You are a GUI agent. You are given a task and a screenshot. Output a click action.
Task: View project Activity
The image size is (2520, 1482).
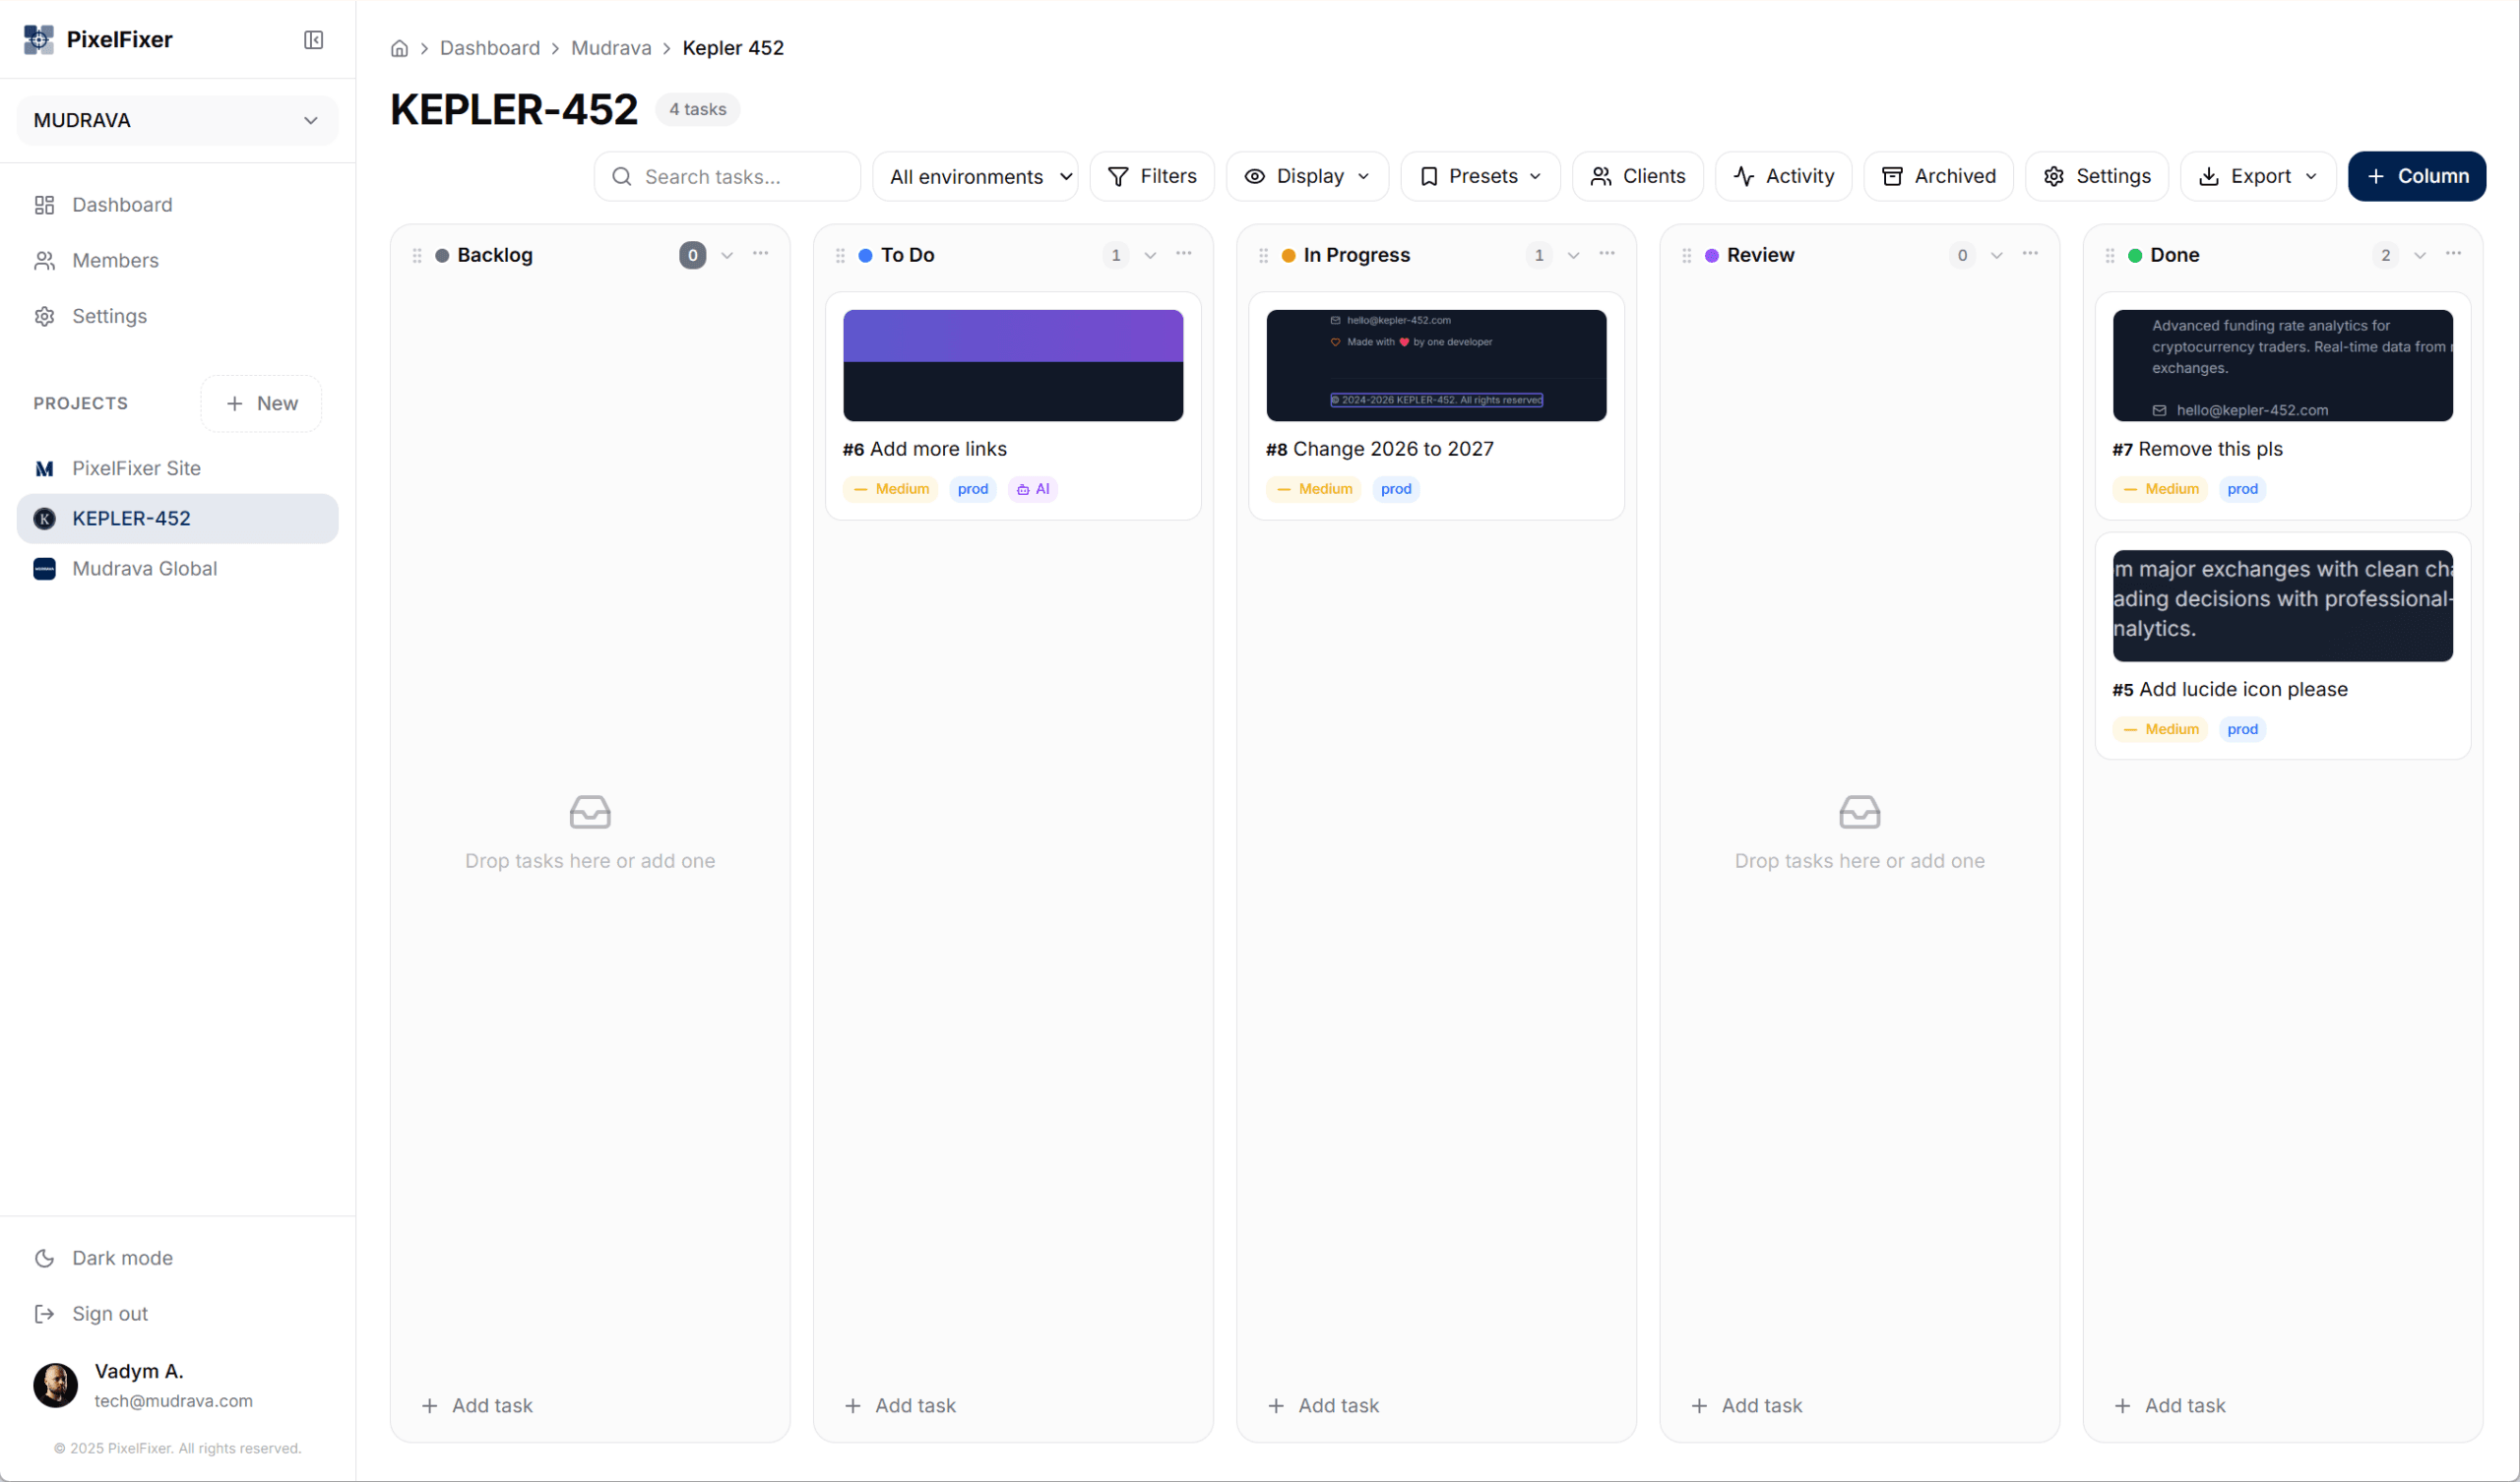[1784, 176]
